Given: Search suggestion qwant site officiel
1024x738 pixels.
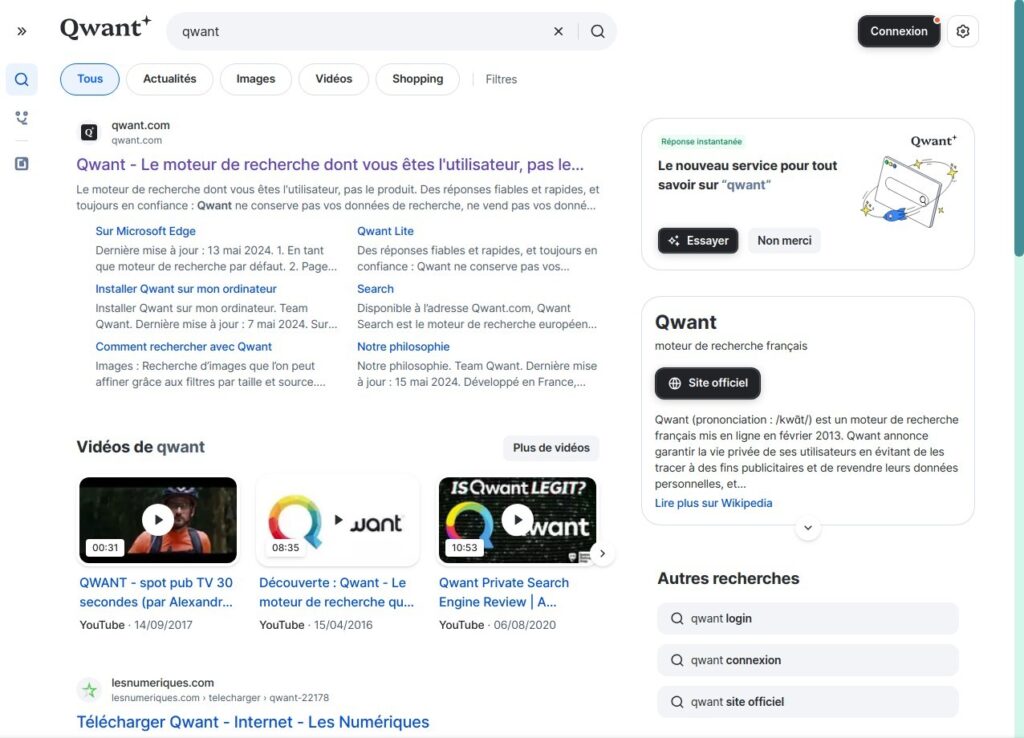Looking at the screenshot, I should [808, 702].
